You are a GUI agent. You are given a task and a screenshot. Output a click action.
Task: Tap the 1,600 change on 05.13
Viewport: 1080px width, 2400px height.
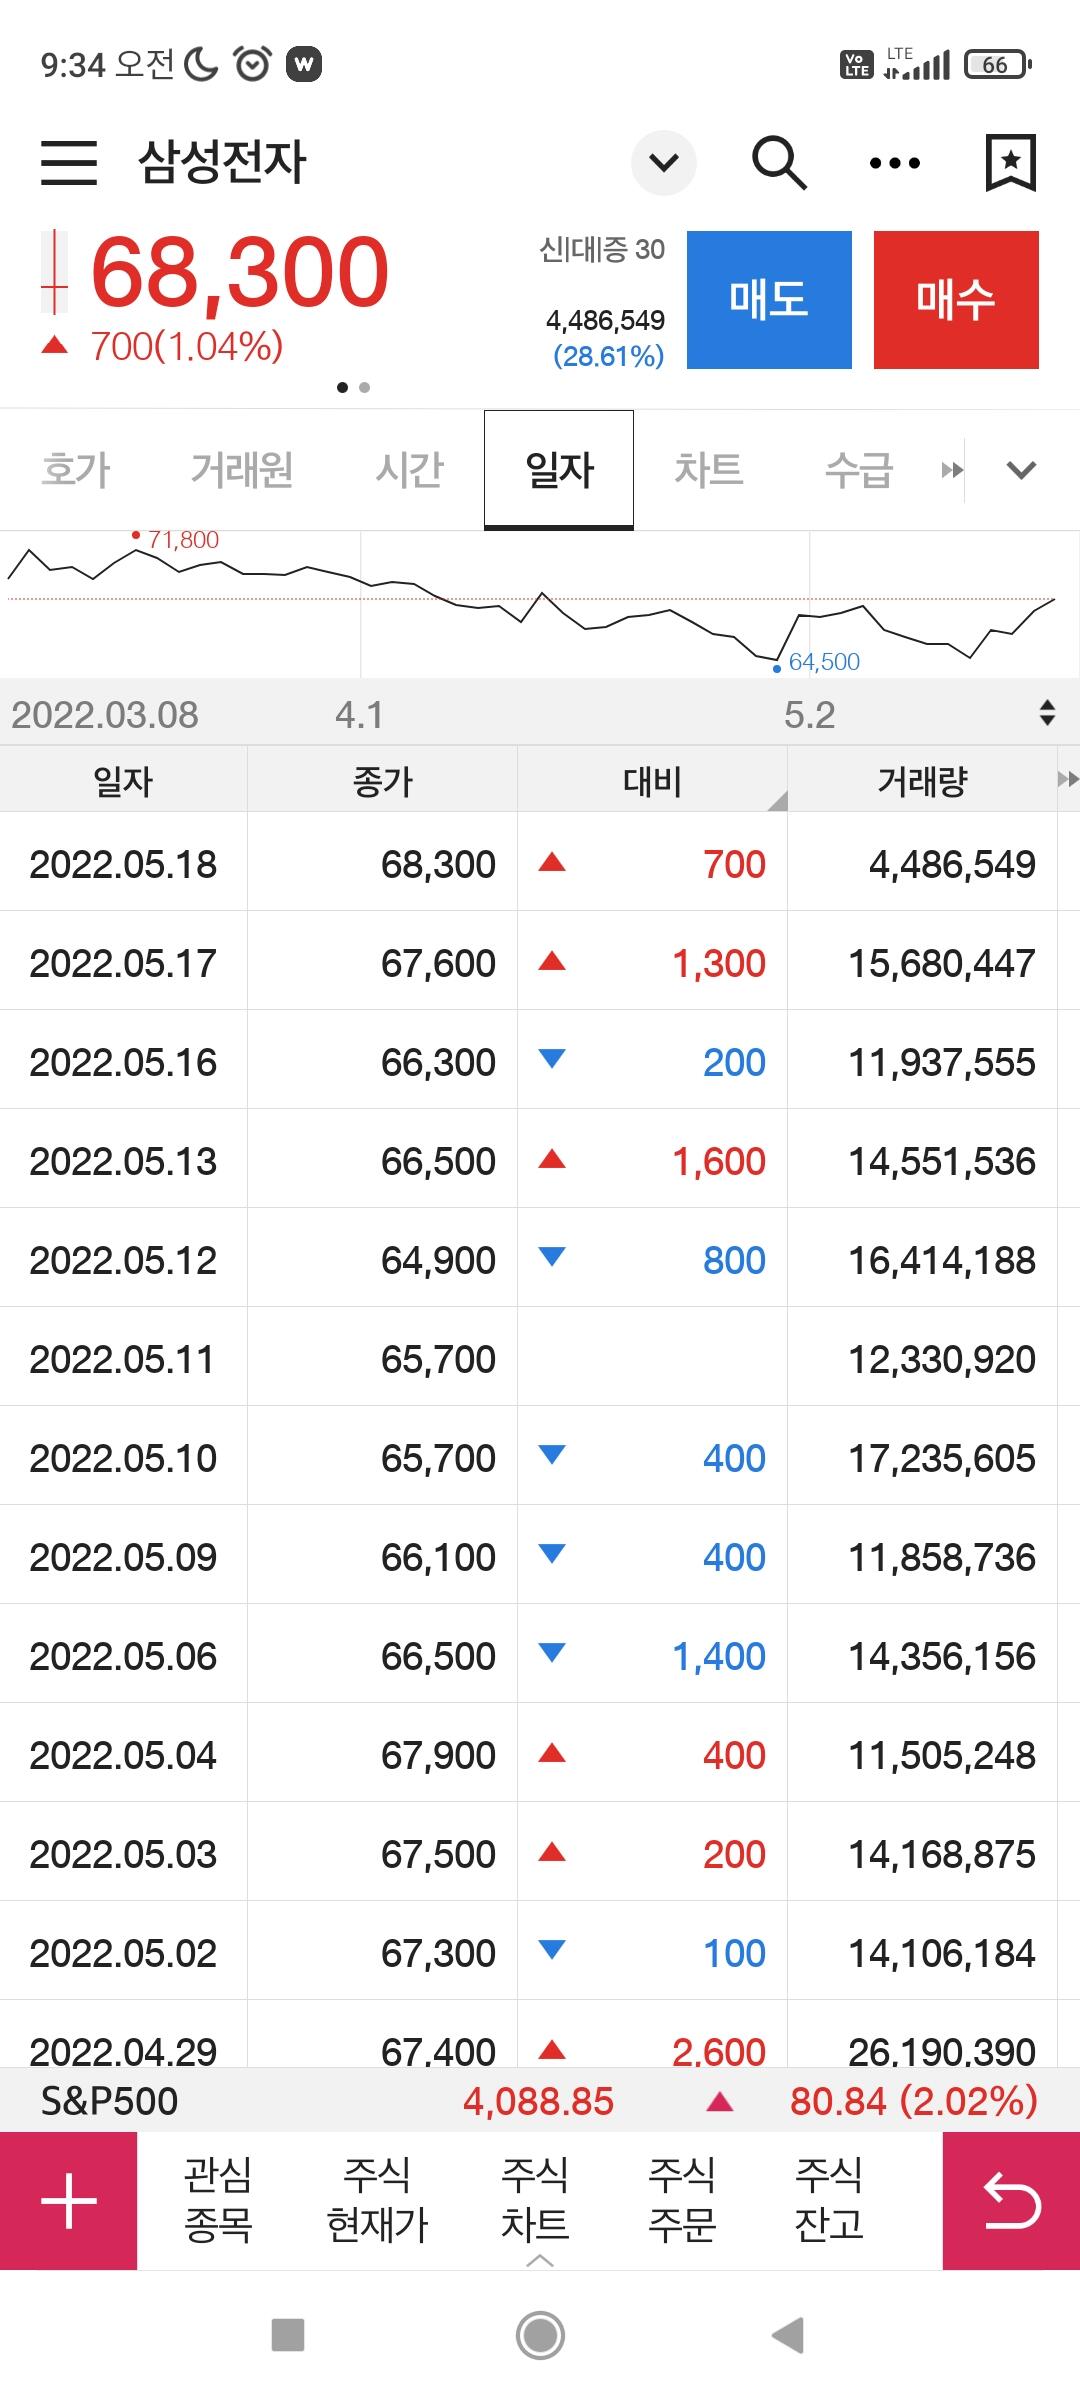pyautogui.click(x=718, y=1161)
